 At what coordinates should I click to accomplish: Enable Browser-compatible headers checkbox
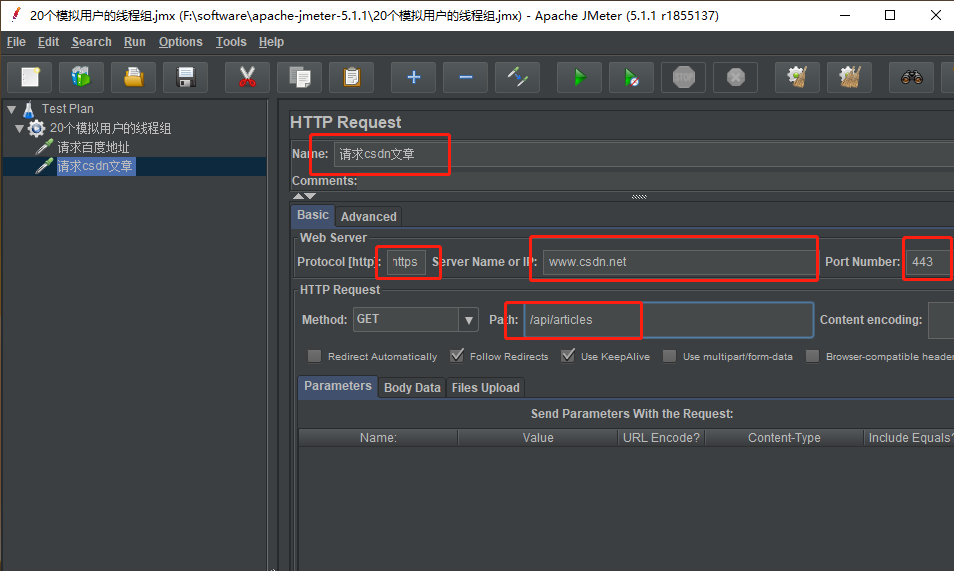[812, 356]
